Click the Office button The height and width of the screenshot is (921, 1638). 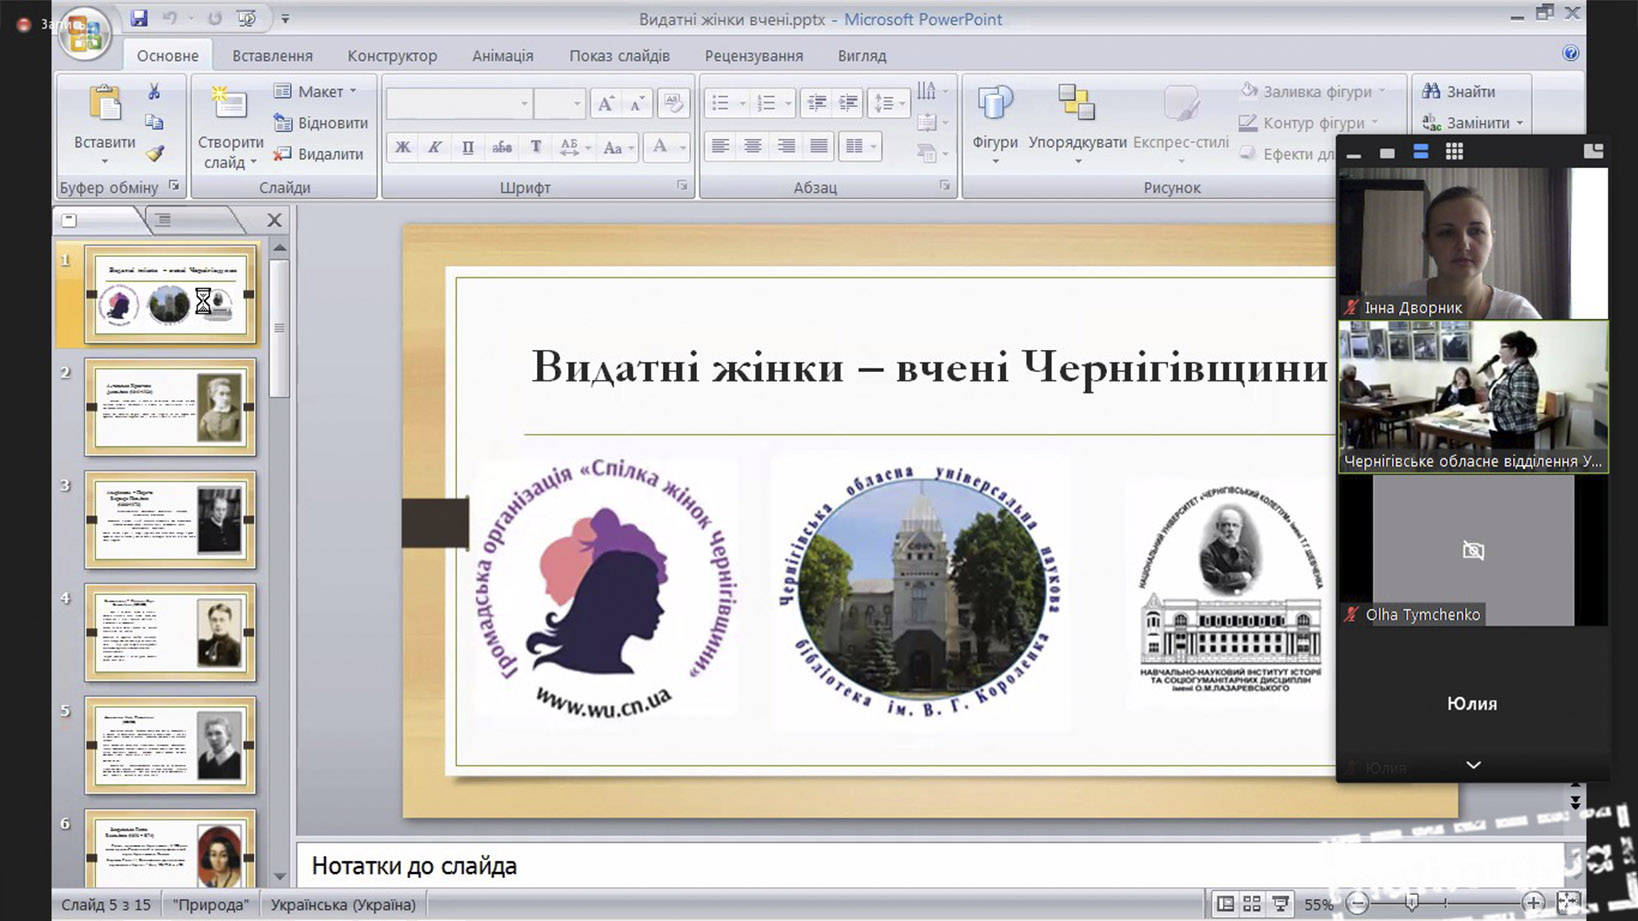click(x=85, y=33)
